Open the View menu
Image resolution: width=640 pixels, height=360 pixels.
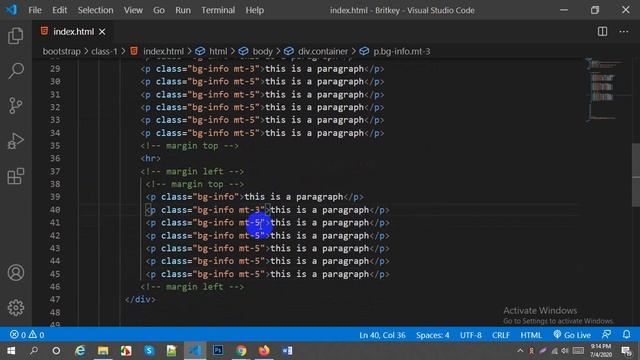(x=133, y=10)
